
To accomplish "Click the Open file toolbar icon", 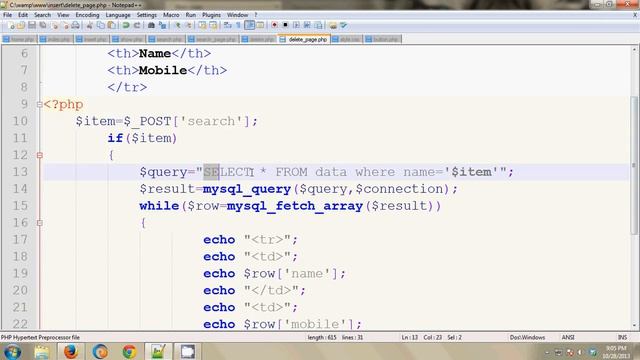I will (x=21, y=25).
